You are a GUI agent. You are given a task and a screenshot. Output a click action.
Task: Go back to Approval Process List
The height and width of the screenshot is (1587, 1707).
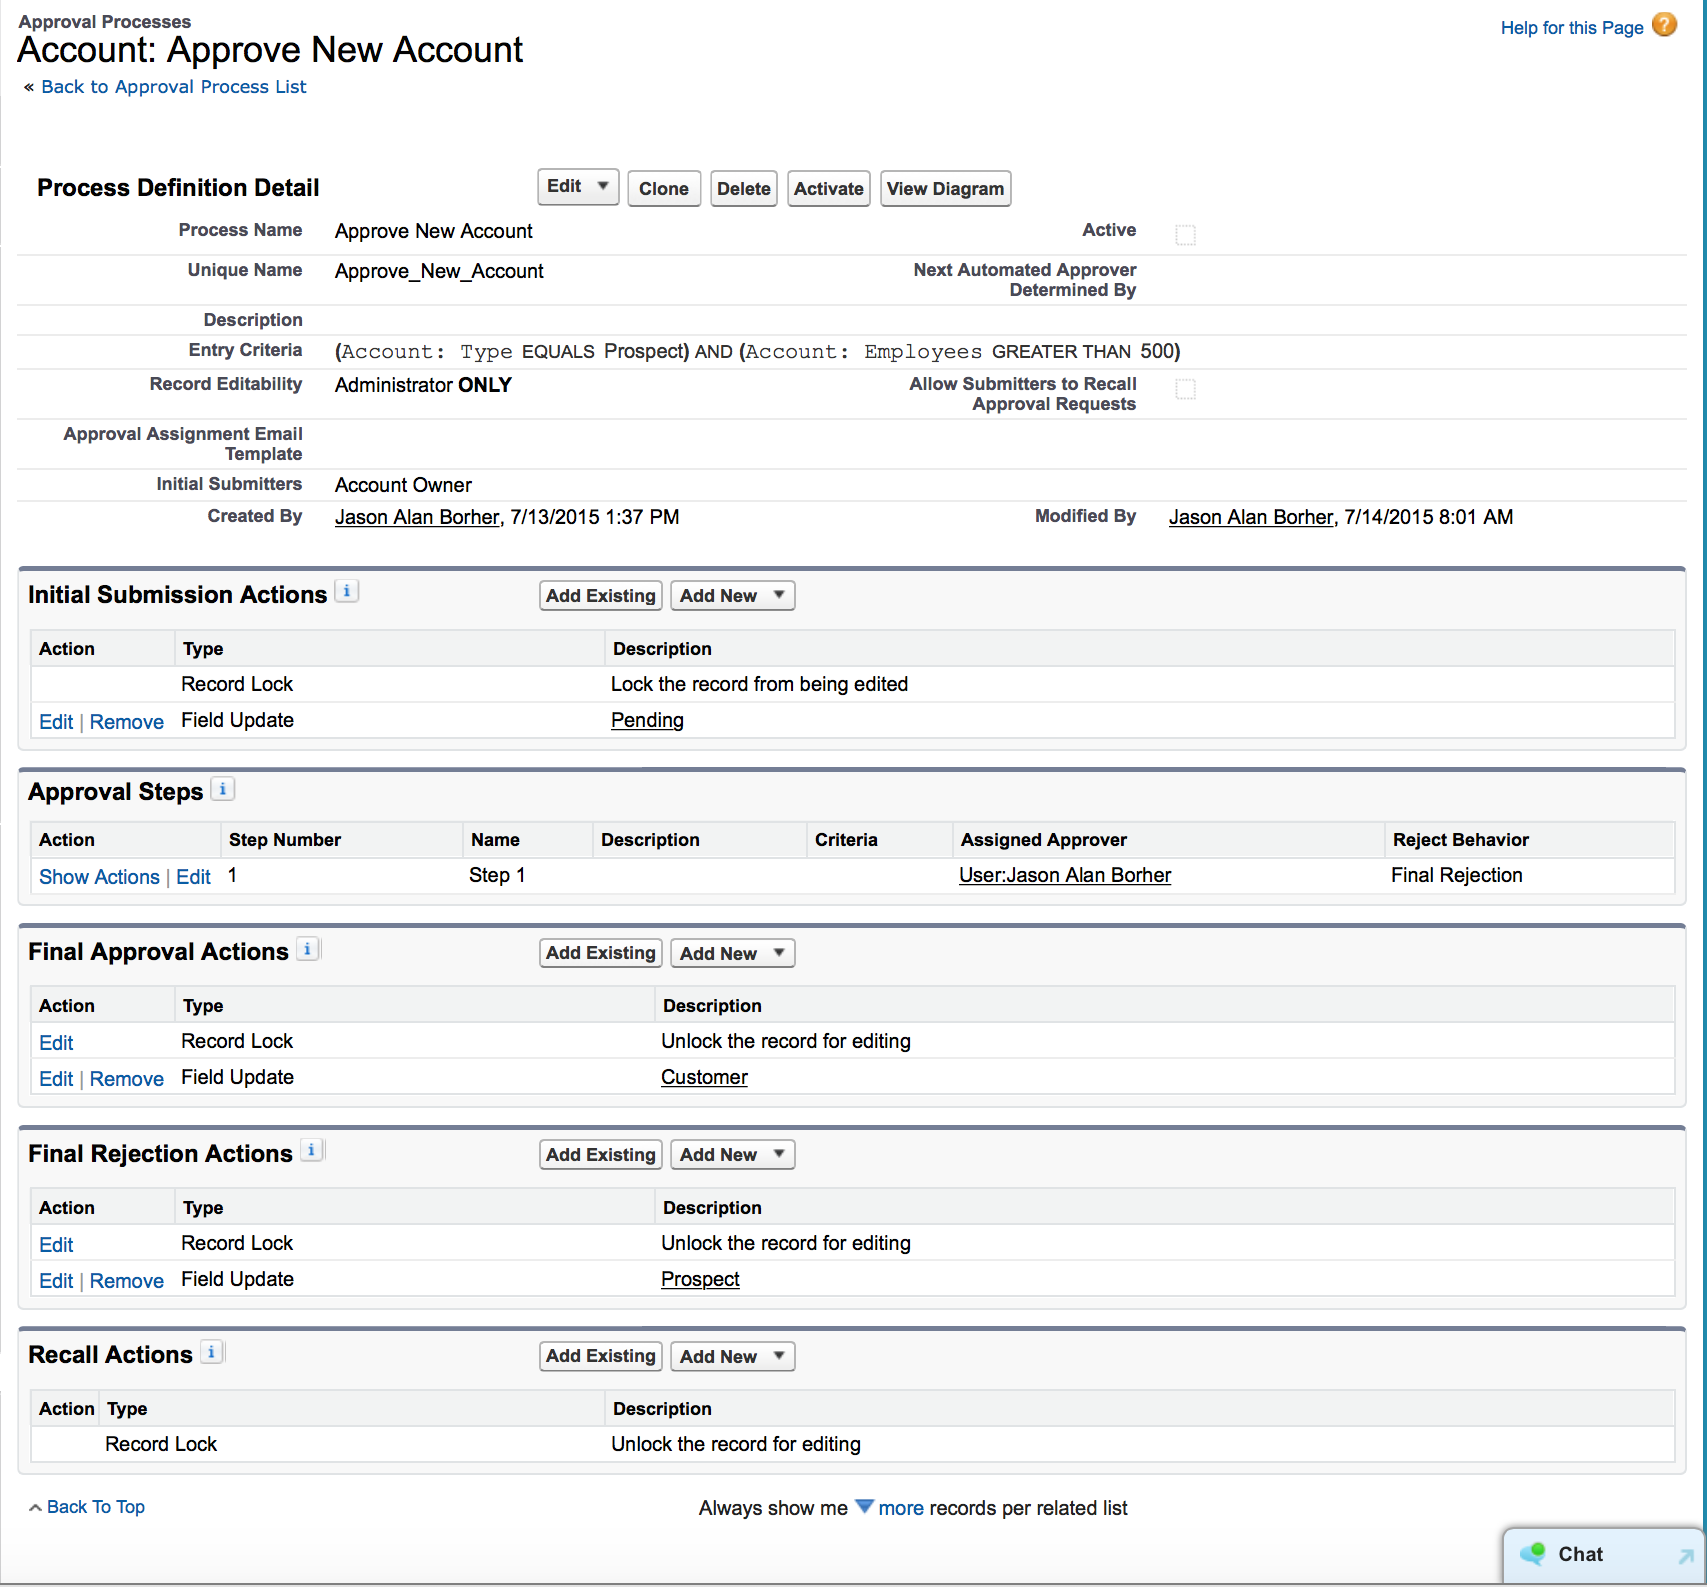[x=173, y=87]
